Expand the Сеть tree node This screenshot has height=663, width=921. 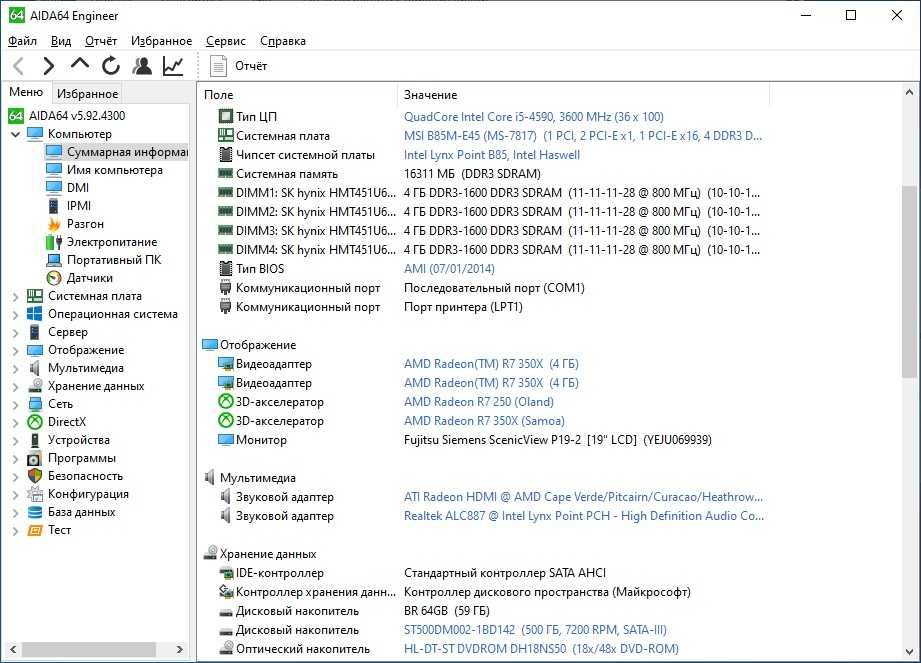(15, 405)
